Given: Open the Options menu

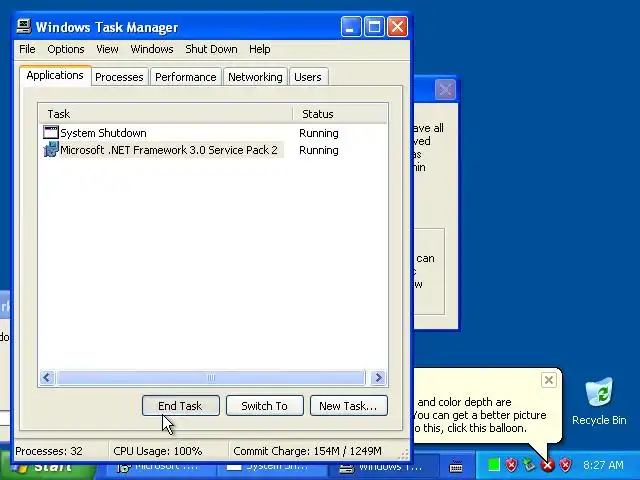Looking at the screenshot, I should point(66,49).
